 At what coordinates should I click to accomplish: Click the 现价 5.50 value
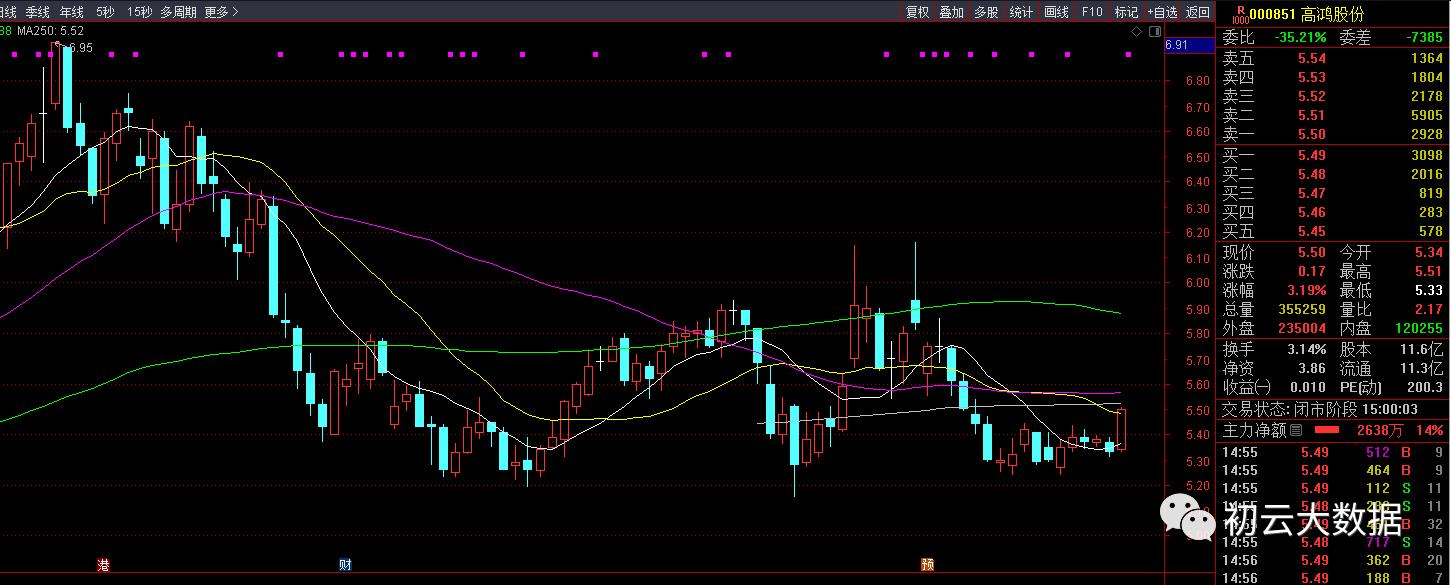tap(1311, 254)
